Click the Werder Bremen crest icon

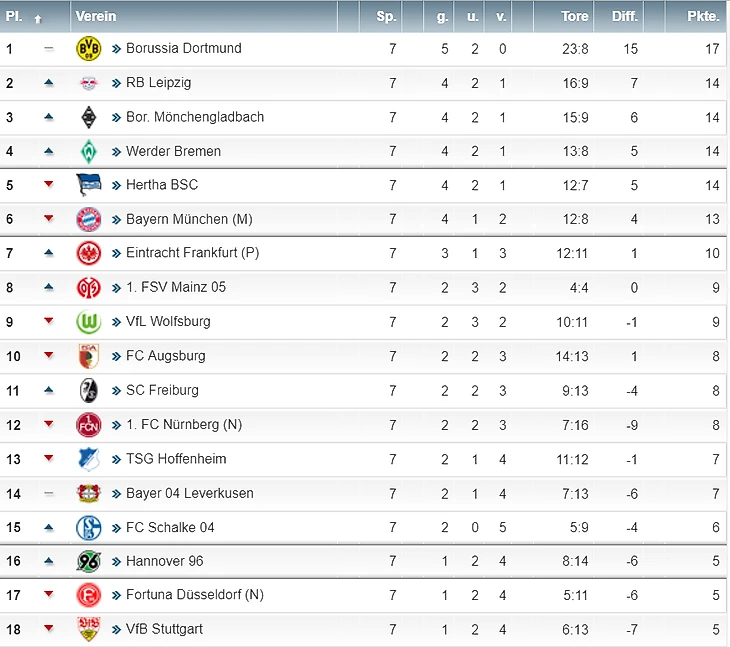(x=89, y=151)
